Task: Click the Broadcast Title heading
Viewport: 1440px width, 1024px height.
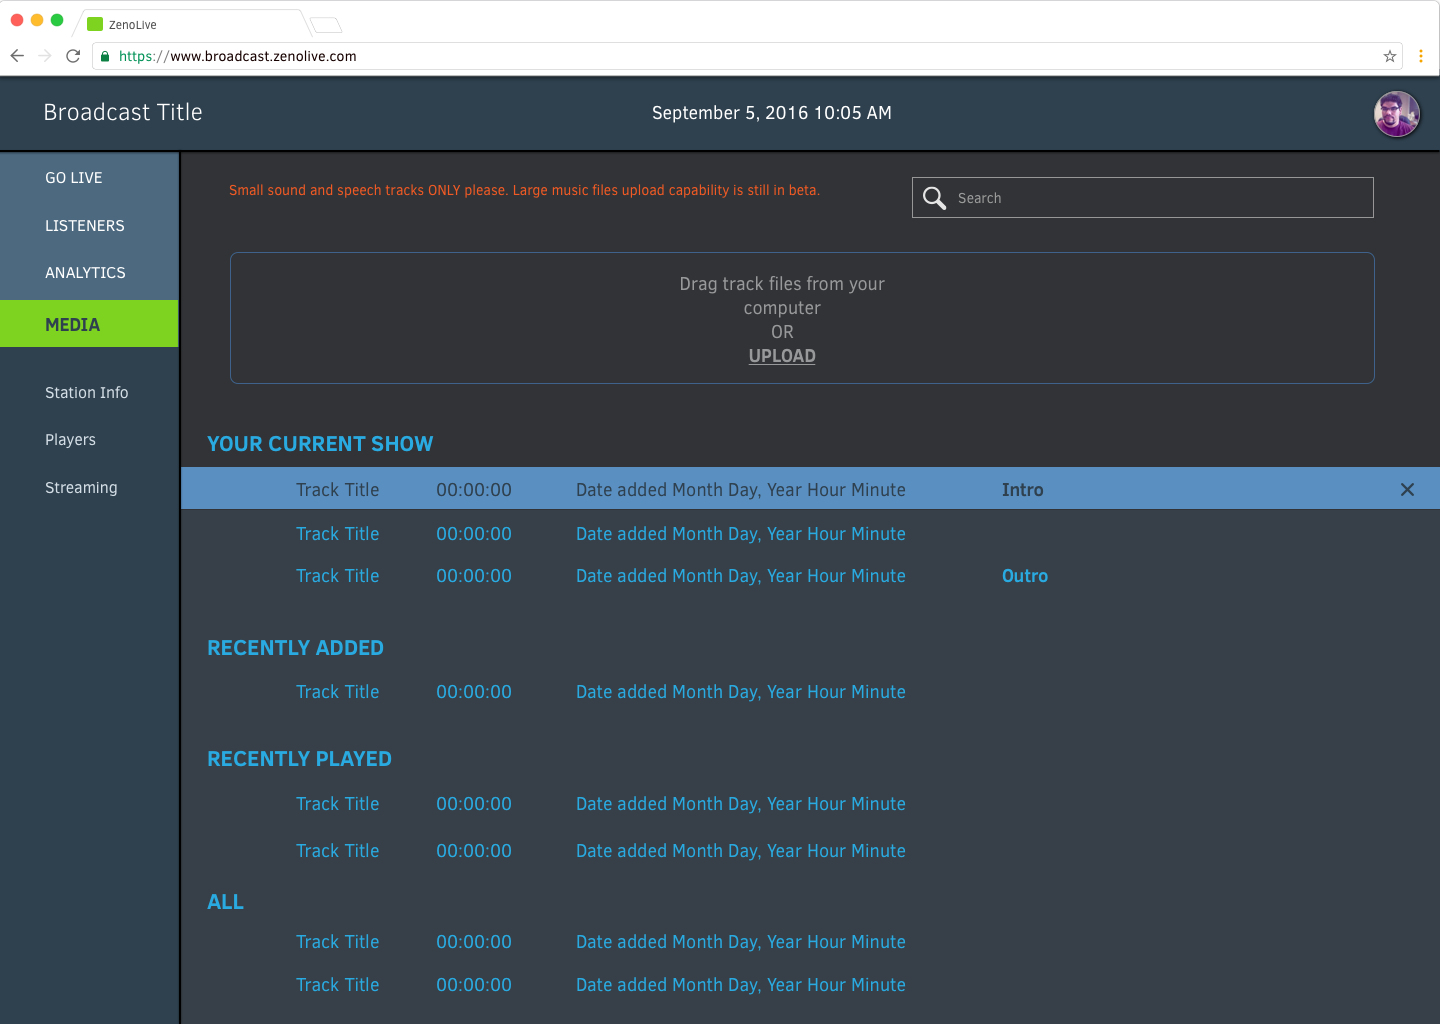Action: click(123, 112)
